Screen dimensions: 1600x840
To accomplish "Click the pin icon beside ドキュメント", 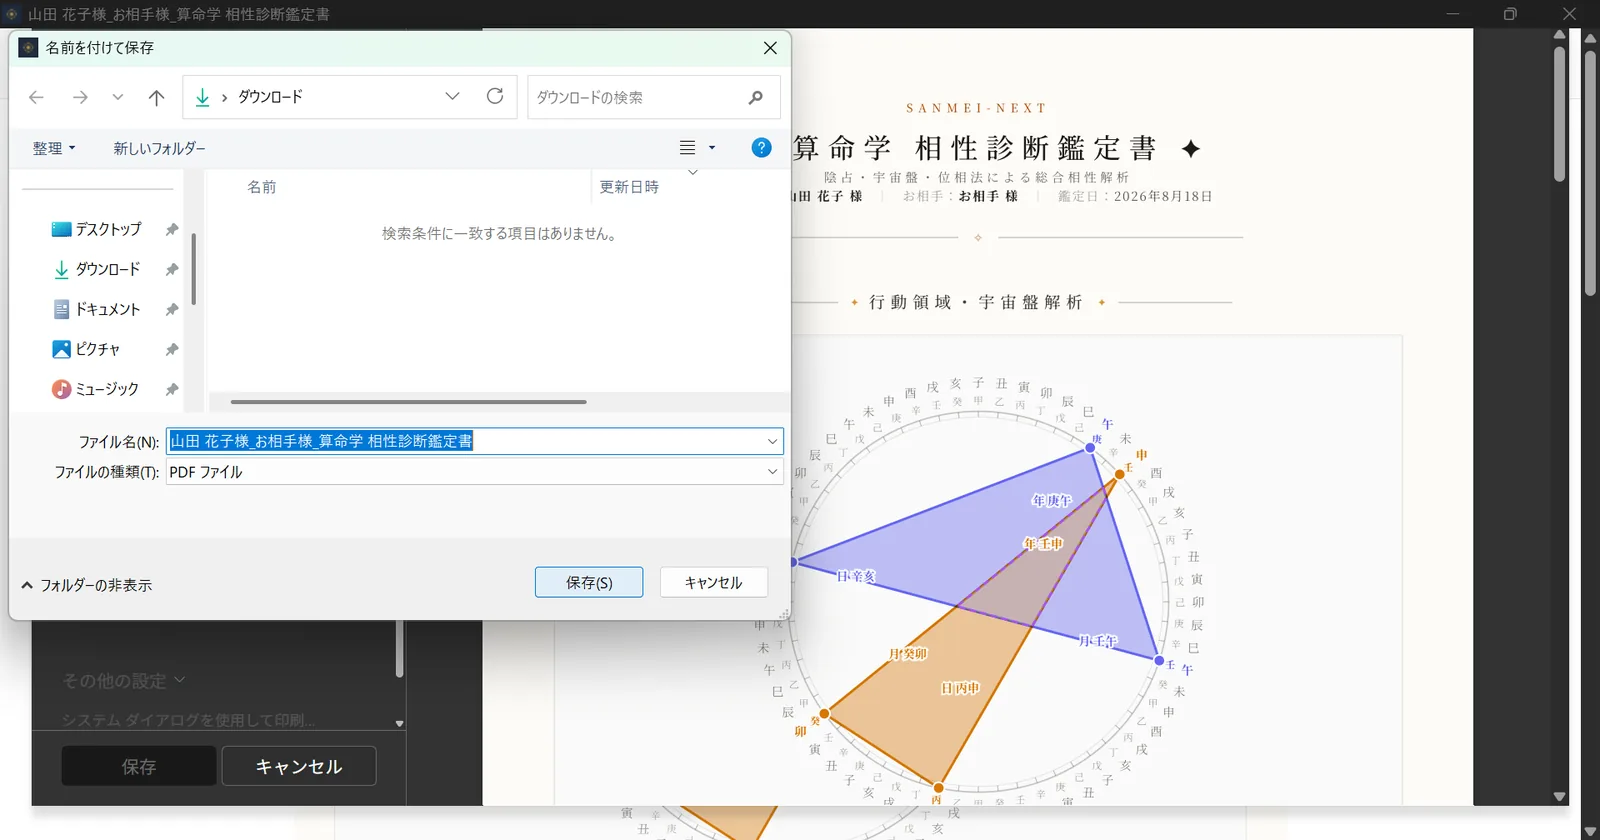I will (172, 309).
